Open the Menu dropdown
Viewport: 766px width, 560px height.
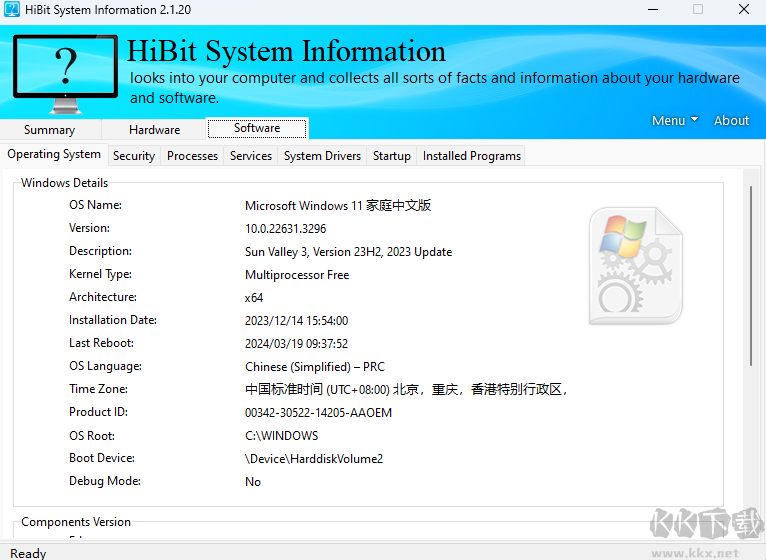675,120
